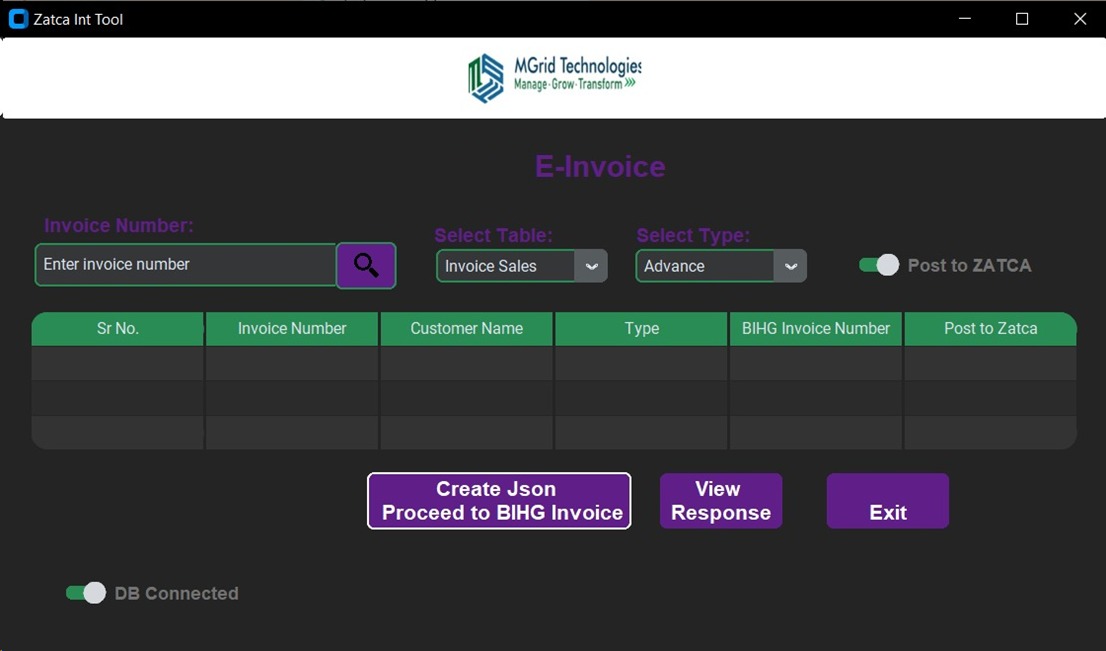1106x651 pixels.
Task: Click the Zatca Int Tool app icon
Action: 18,19
